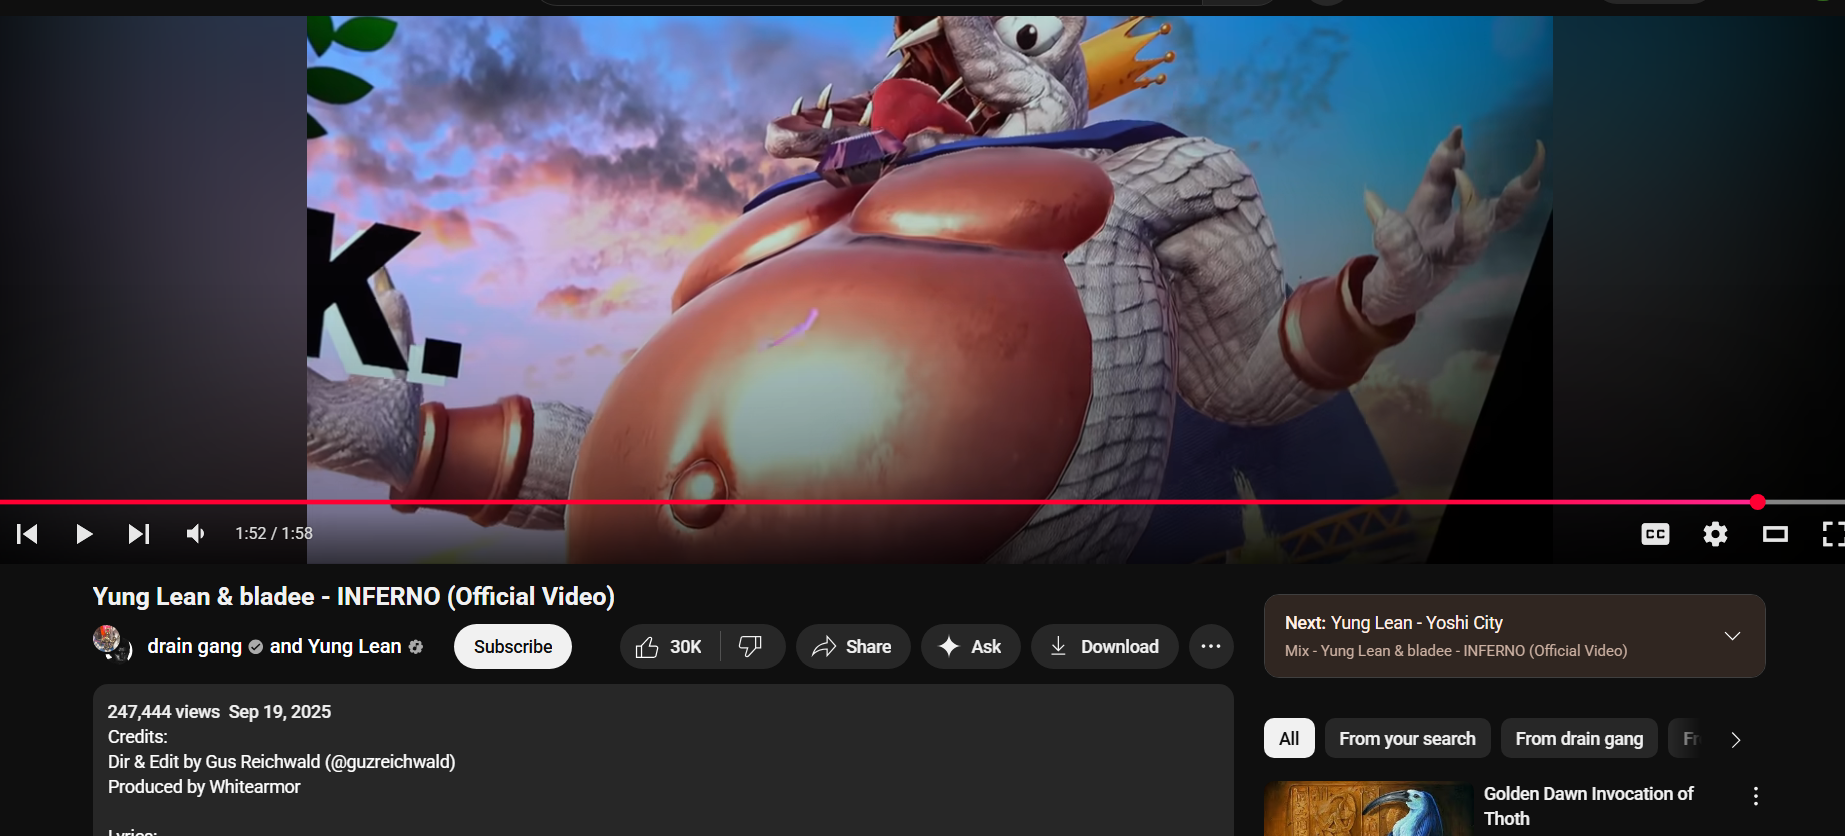Open the player settings gear

point(1715,534)
